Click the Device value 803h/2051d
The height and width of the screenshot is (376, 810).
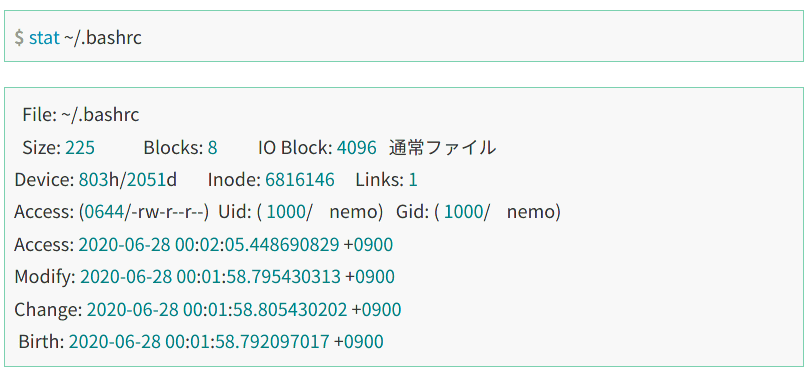(128, 180)
